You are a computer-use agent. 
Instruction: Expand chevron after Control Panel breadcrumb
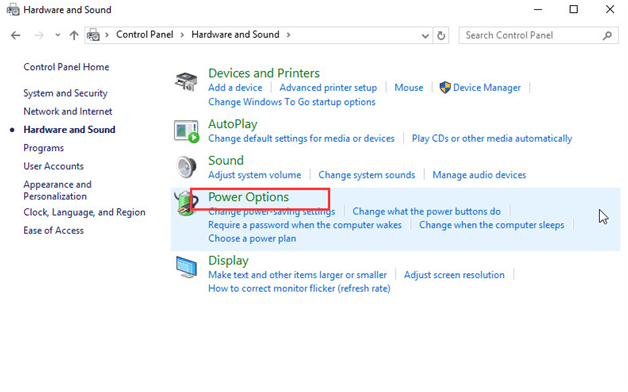click(182, 35)
